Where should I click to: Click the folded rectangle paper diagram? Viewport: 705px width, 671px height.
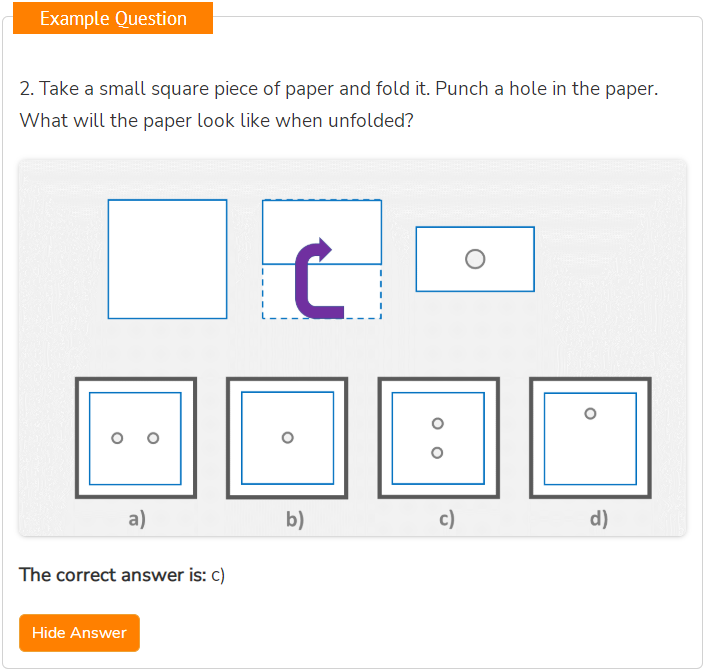[475, 259]
